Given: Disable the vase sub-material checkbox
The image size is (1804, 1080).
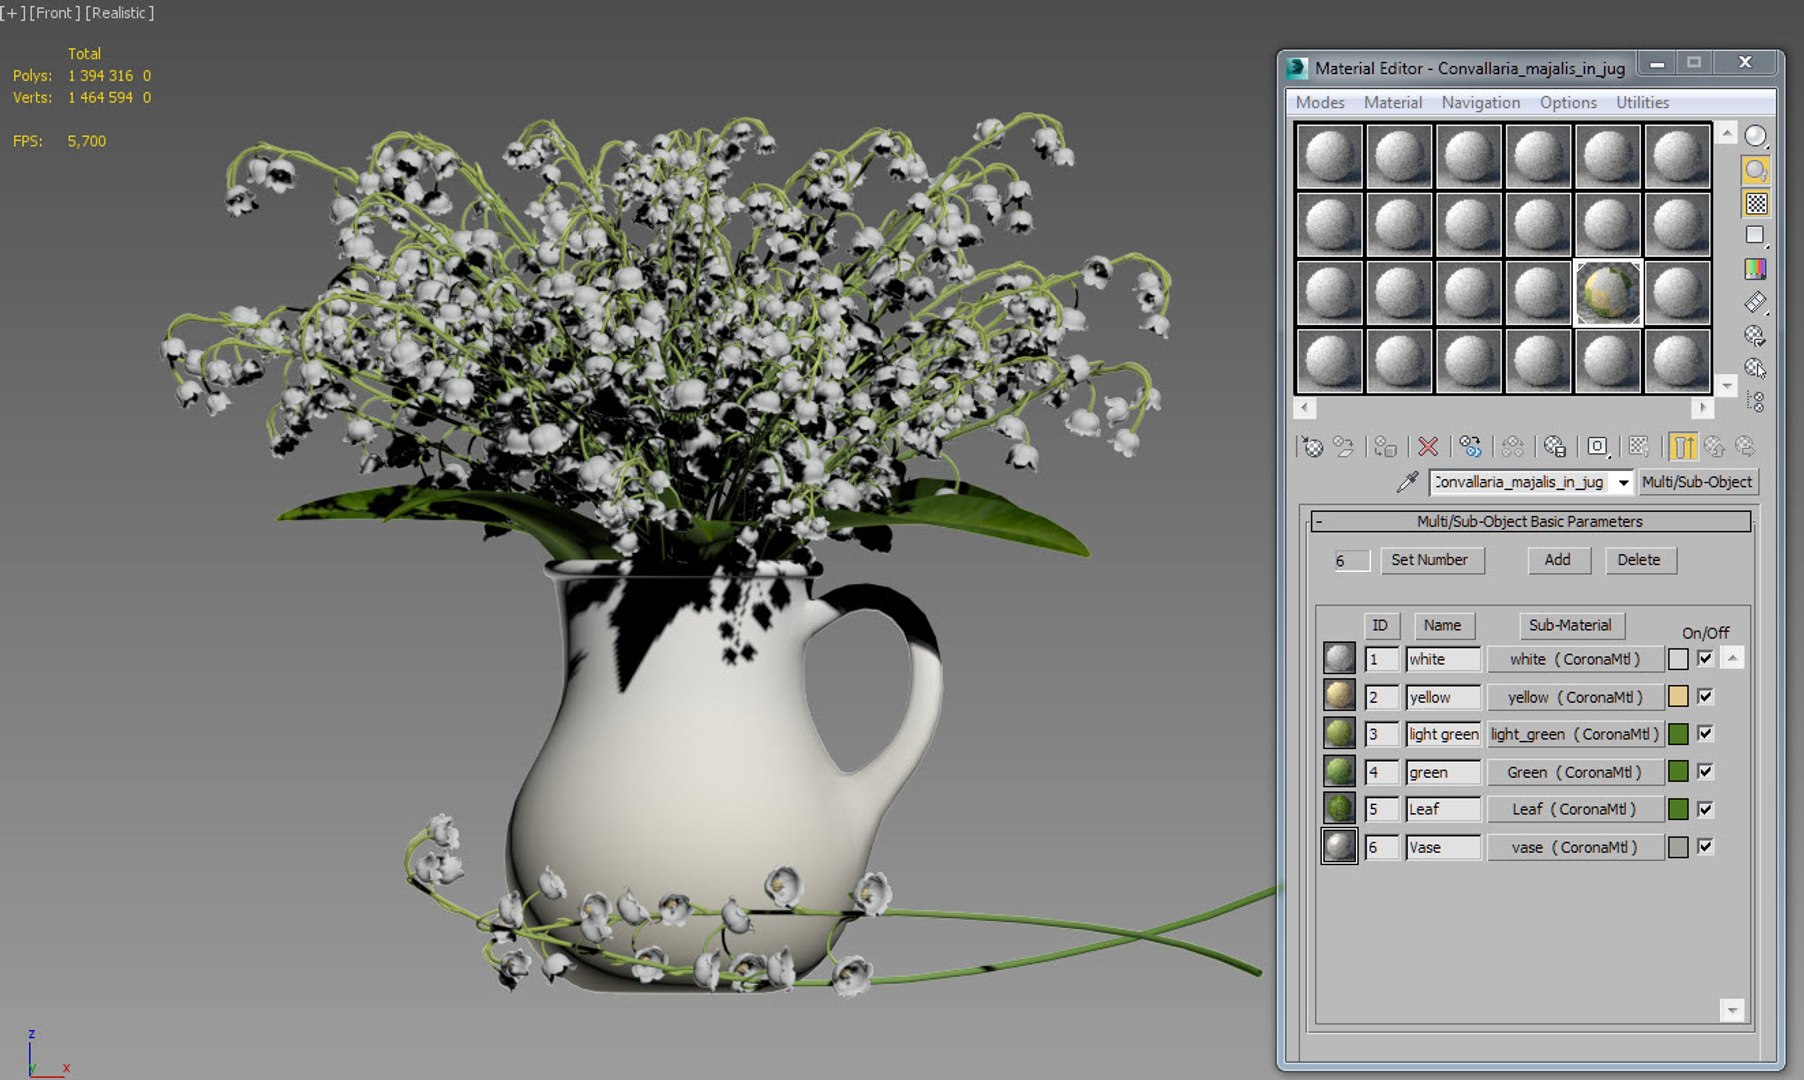Looking at the screenshot, I should (1706, 847).
